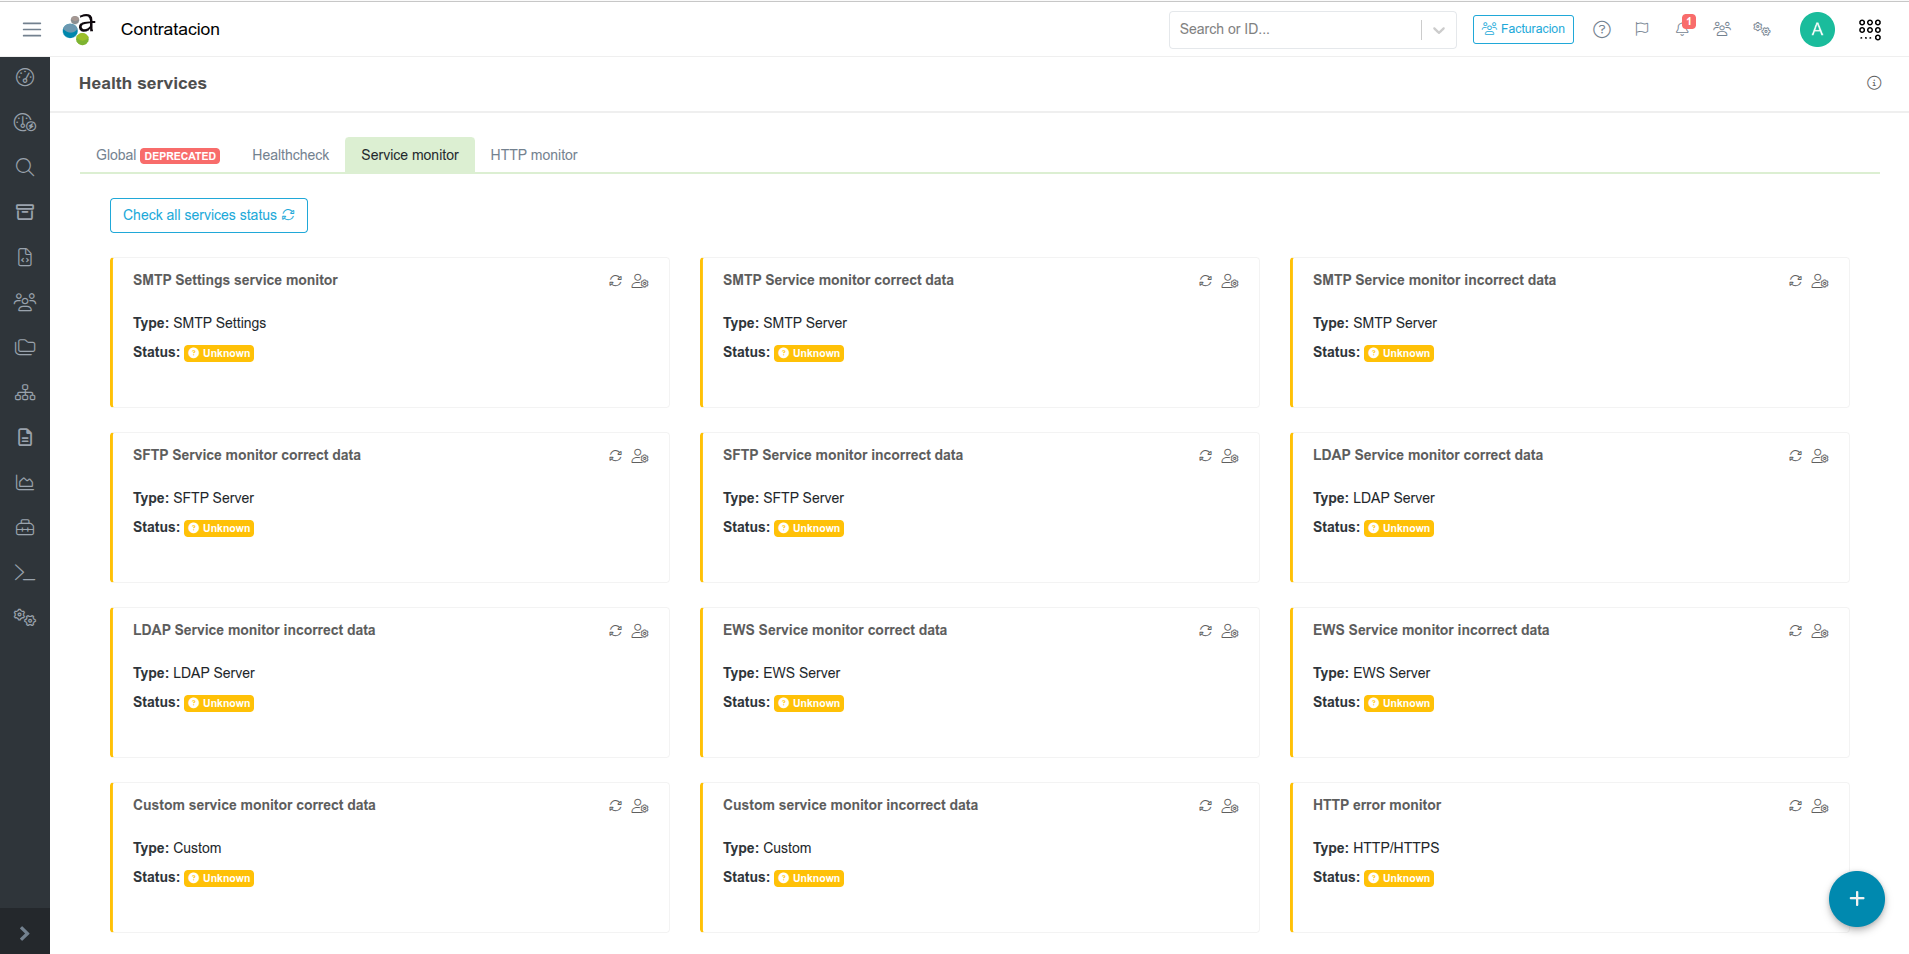Refresh EWS Service monitor correct data
Viewport: 1909px width, 954px height.
point(1205,631)
